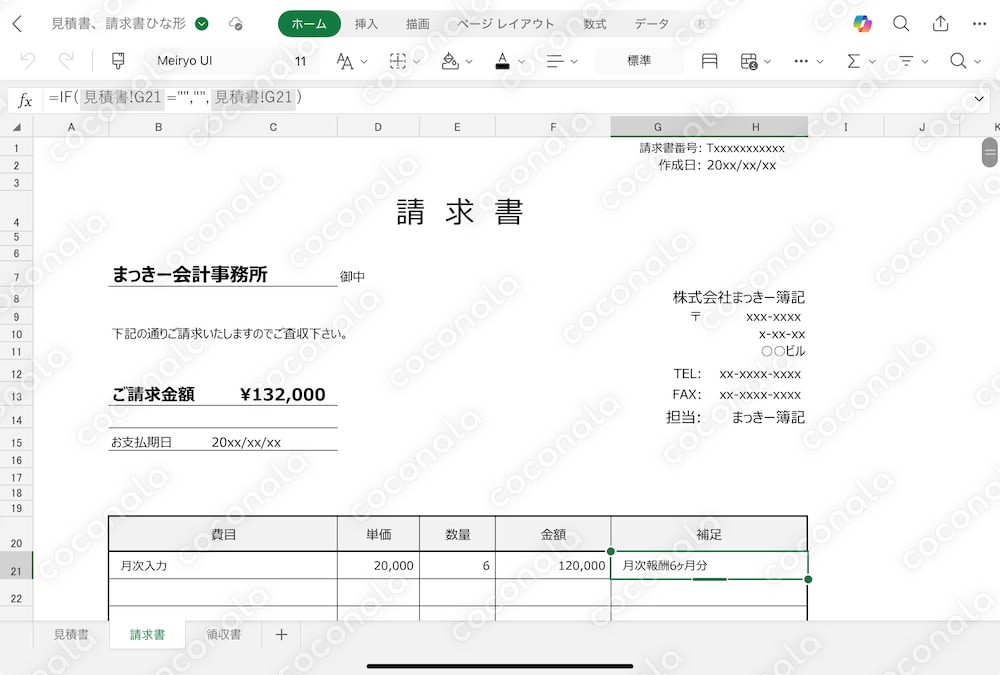1000x675 pixels.
Task: Expand the fill color dropdown arrow
Action: click(469, 62)
